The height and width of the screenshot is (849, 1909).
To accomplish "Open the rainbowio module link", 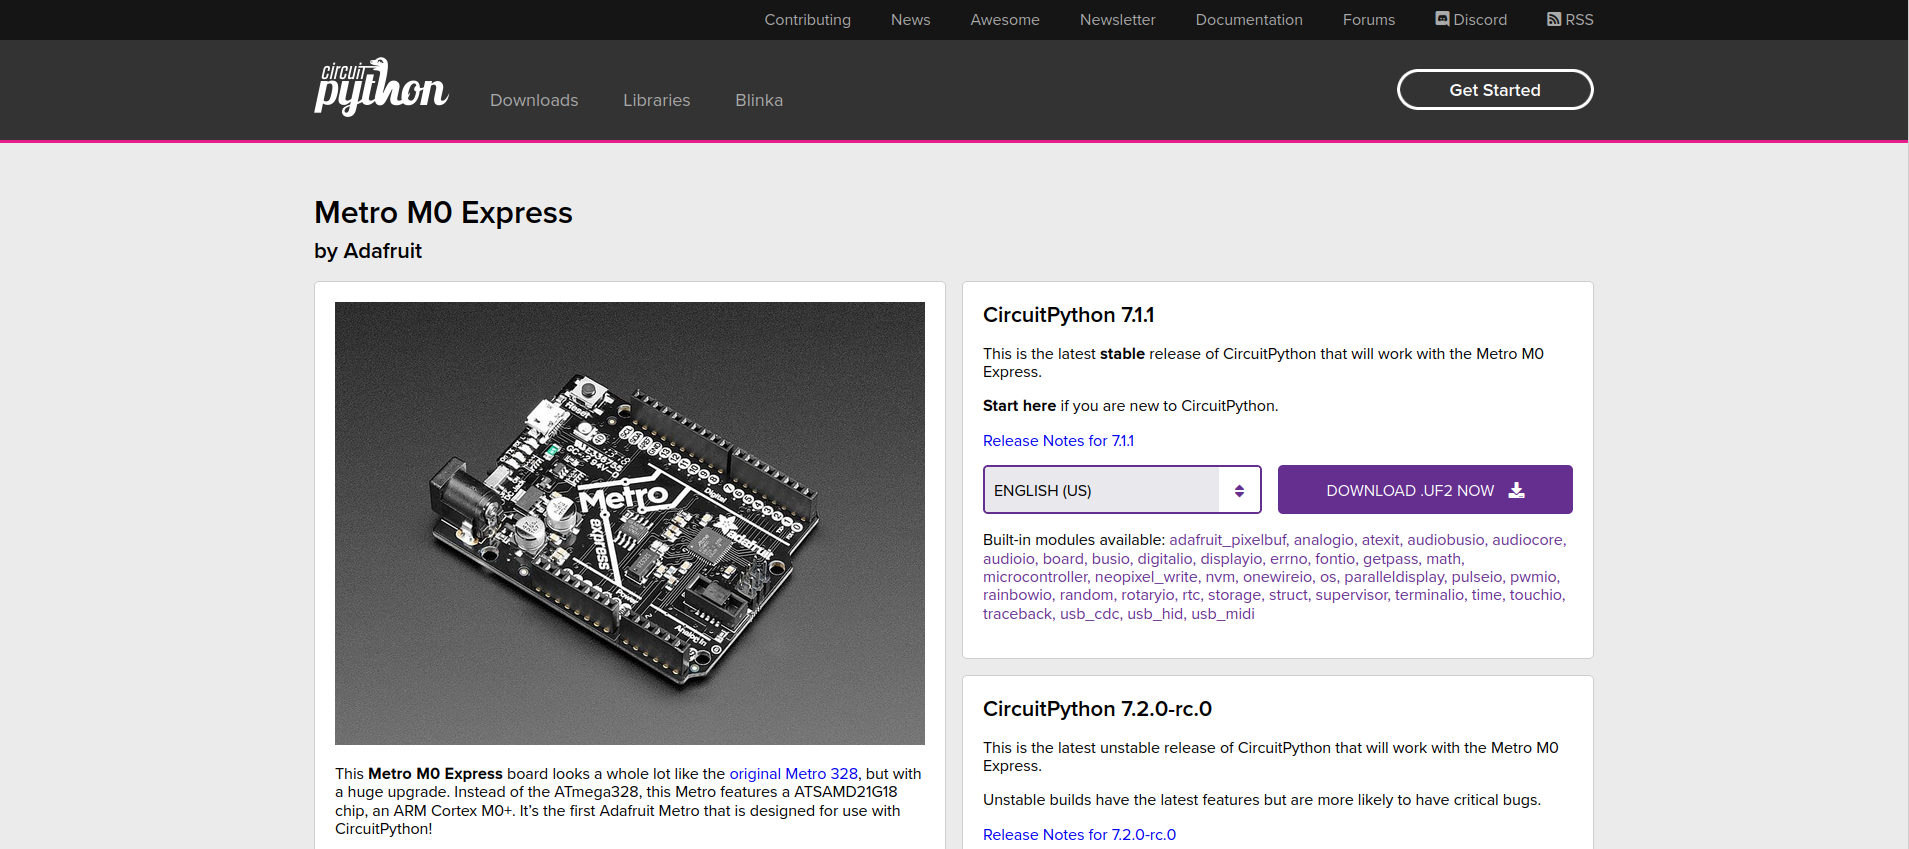I will (x=1017, y=595).
